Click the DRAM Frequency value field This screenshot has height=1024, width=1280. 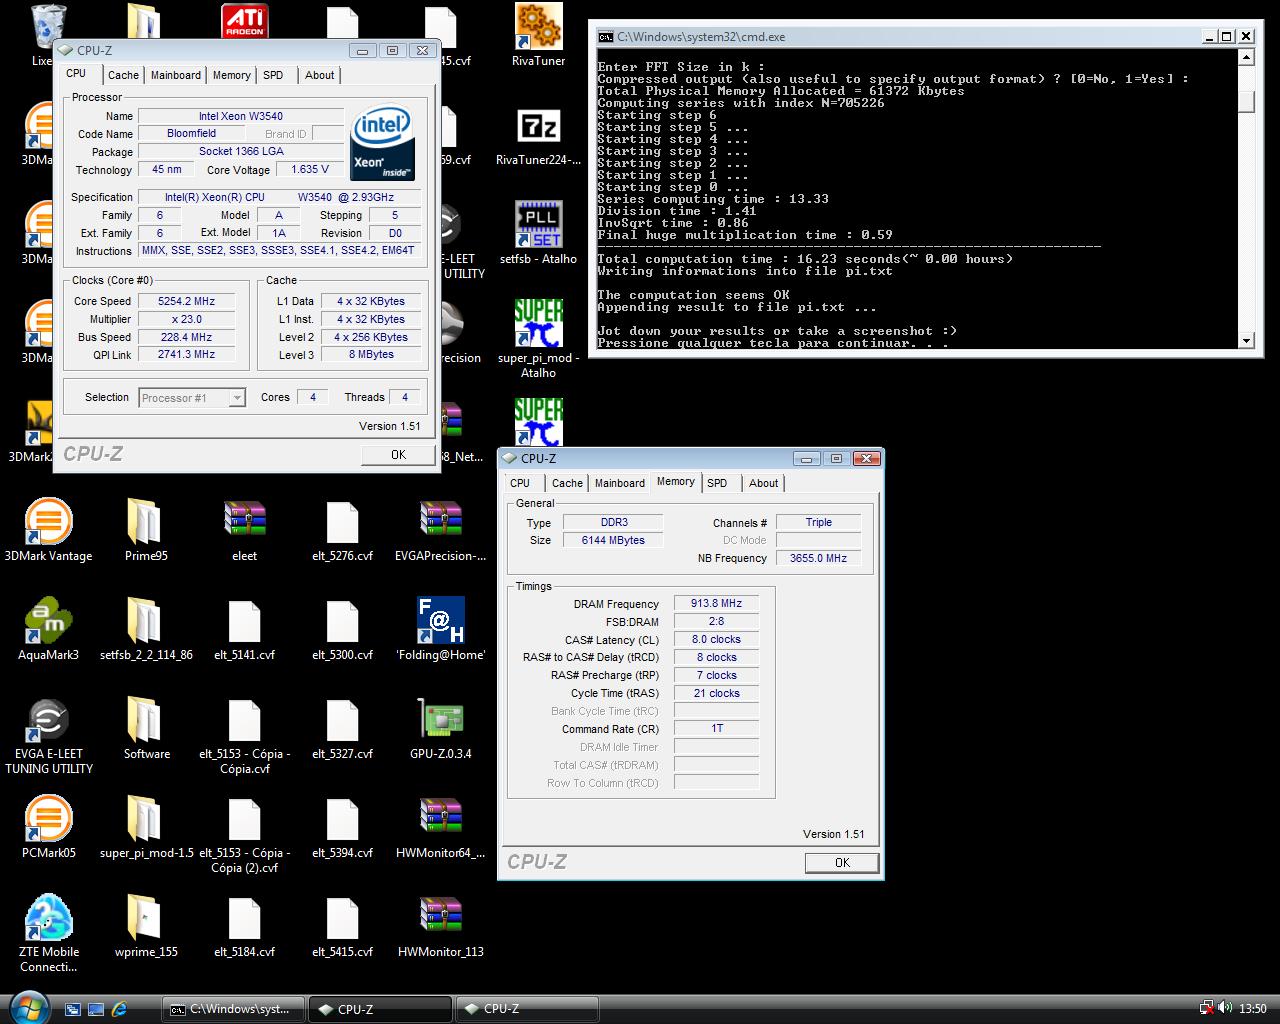pyautogui.click(x=716, y=603)
